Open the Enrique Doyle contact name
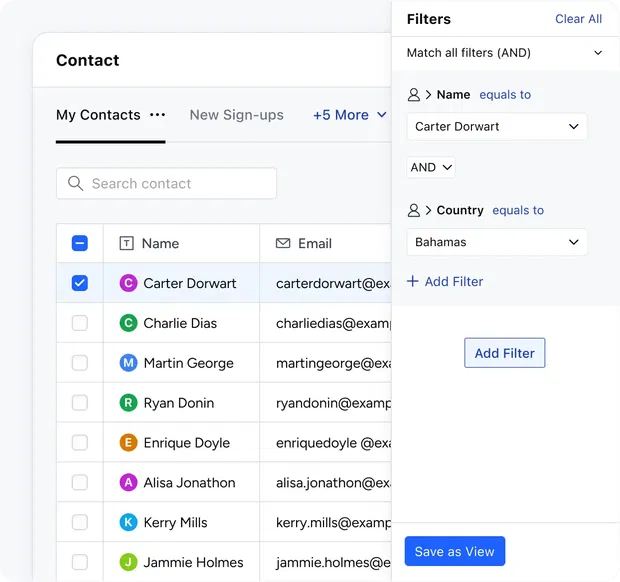 click(x=187, y=443)
